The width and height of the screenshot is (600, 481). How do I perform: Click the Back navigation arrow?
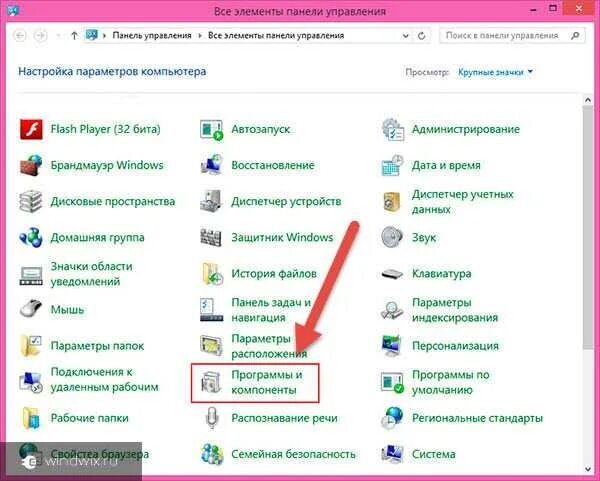(20, 36)
